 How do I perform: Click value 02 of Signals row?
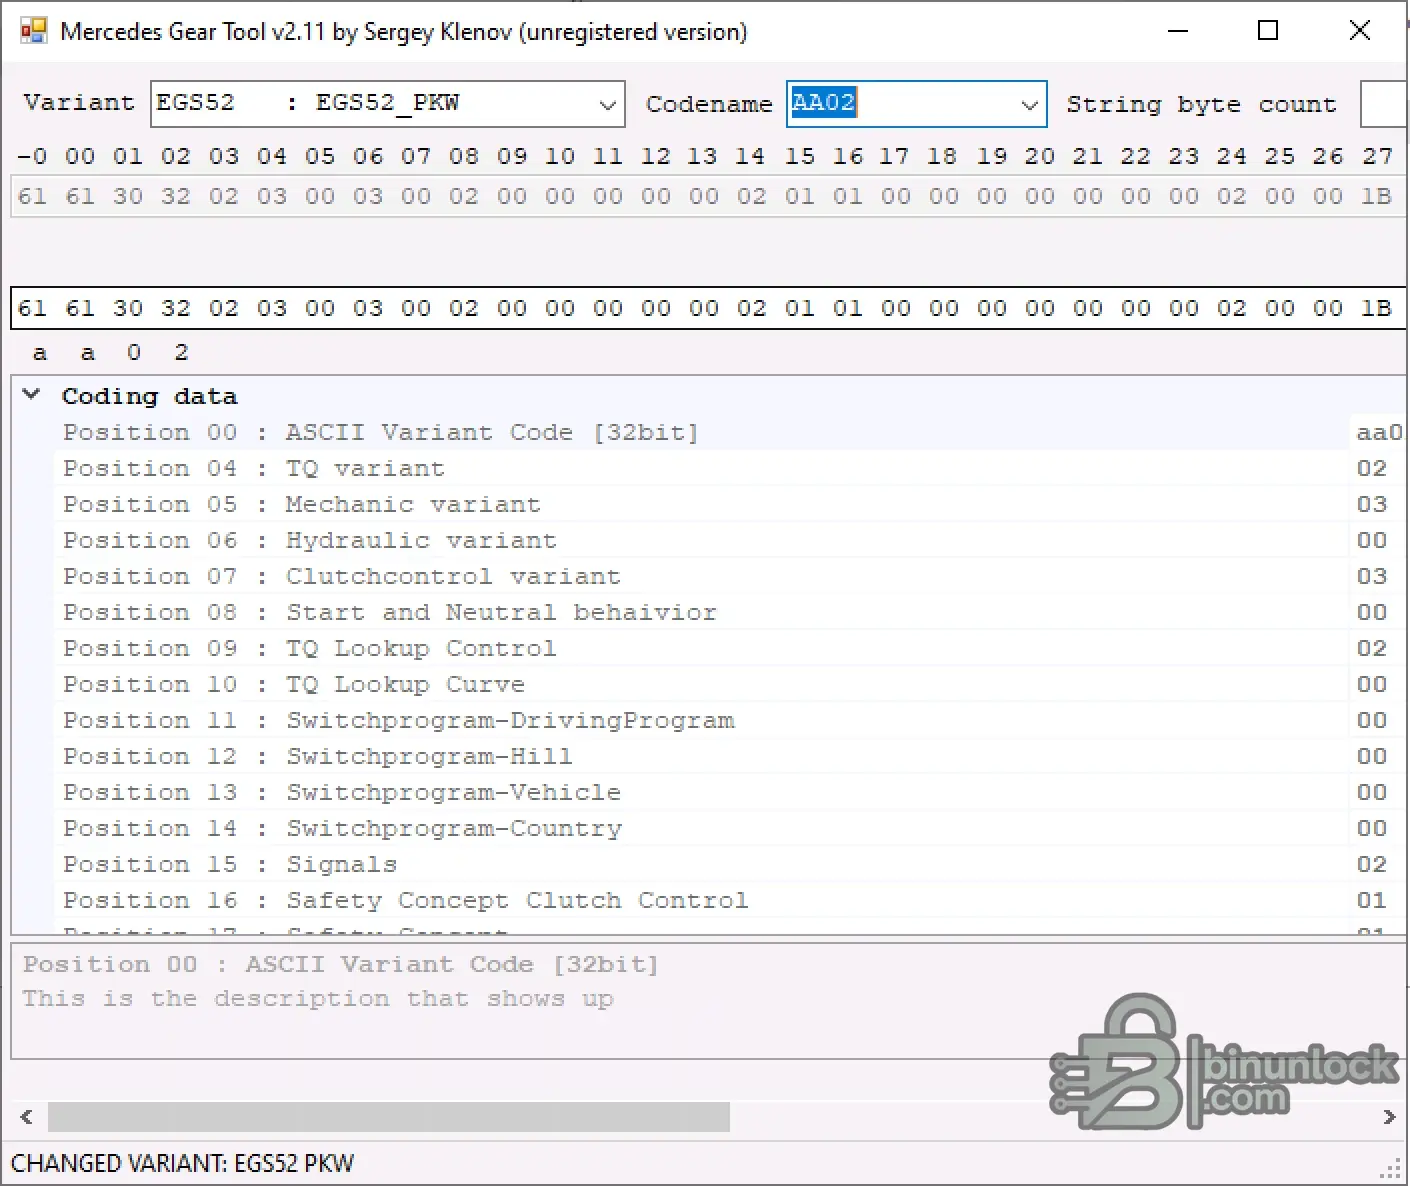[1372, 864]
